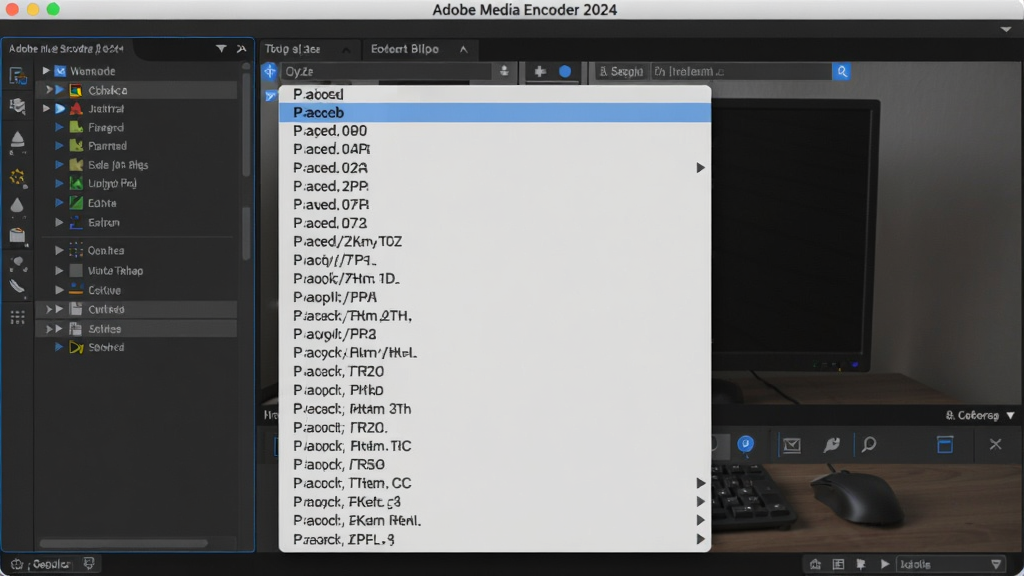Image resolution: width=1024 pixels, height=576 pixels.
Task: Expand the Wennode tree item
Action: point(46,71)
